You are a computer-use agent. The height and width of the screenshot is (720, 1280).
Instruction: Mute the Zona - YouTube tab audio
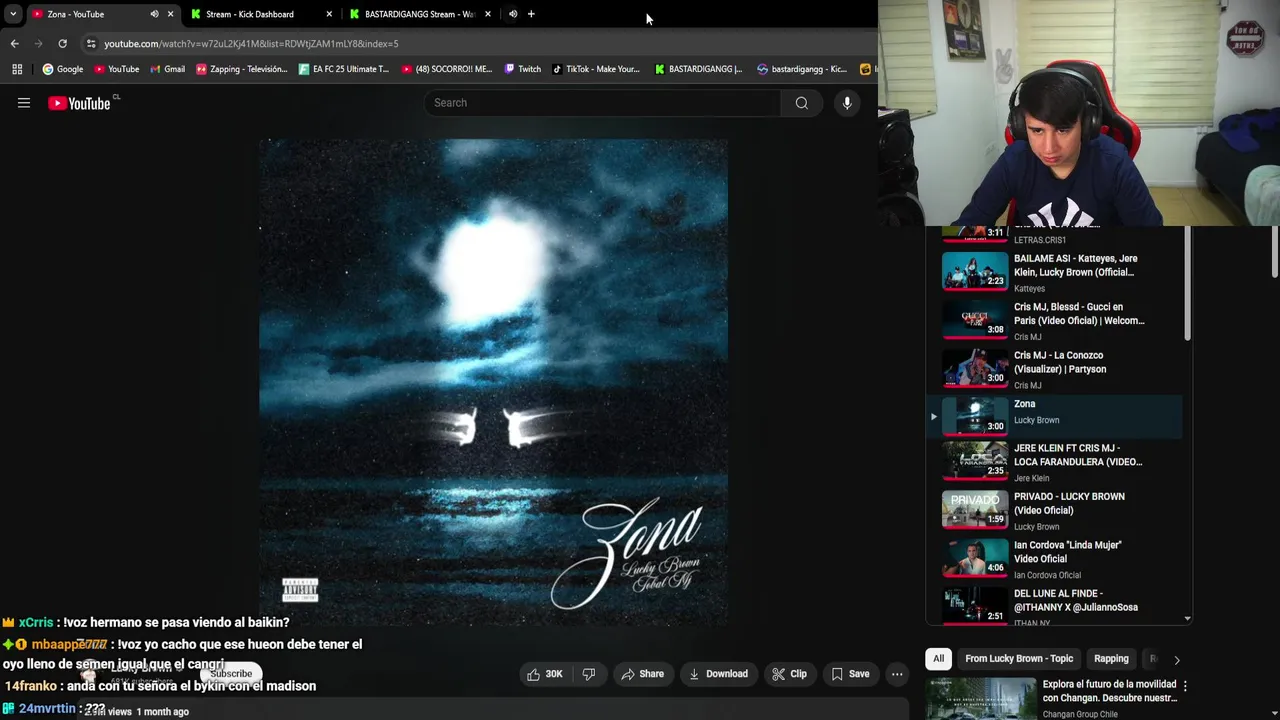(x=154, y=14)
